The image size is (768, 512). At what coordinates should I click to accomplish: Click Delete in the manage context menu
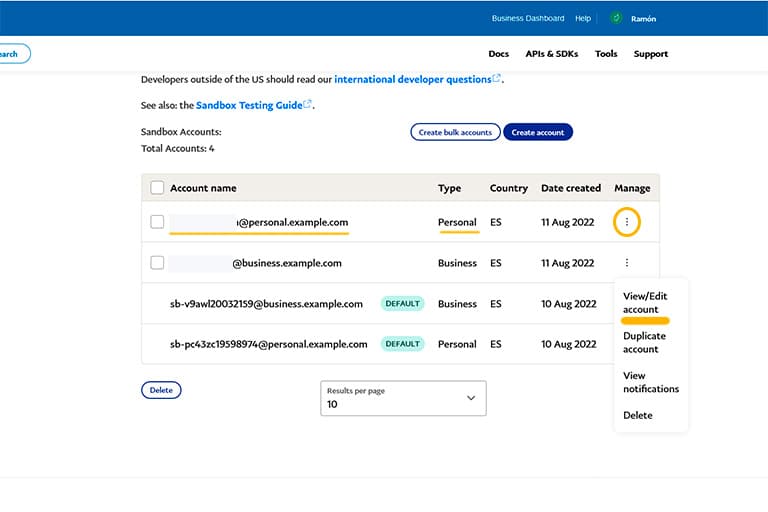[x=638, y=415]
